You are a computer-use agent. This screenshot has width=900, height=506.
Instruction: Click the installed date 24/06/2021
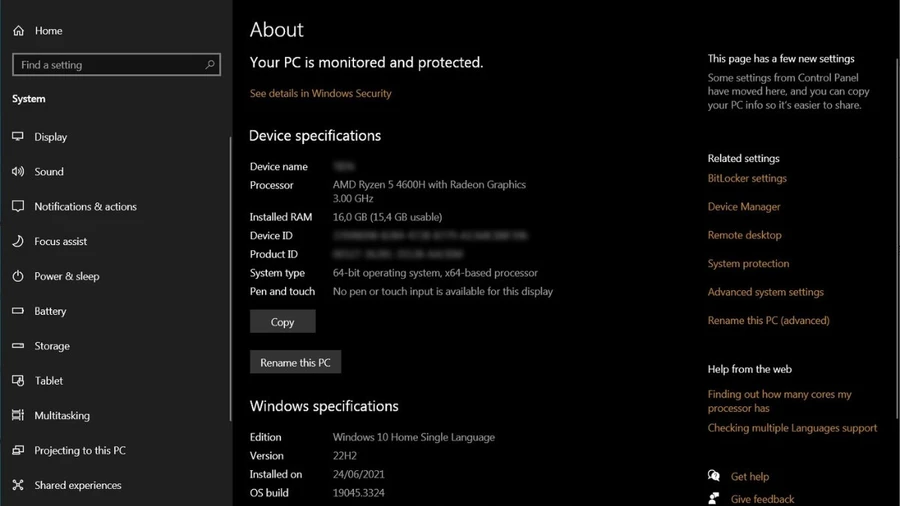click(x=358, y=474)
